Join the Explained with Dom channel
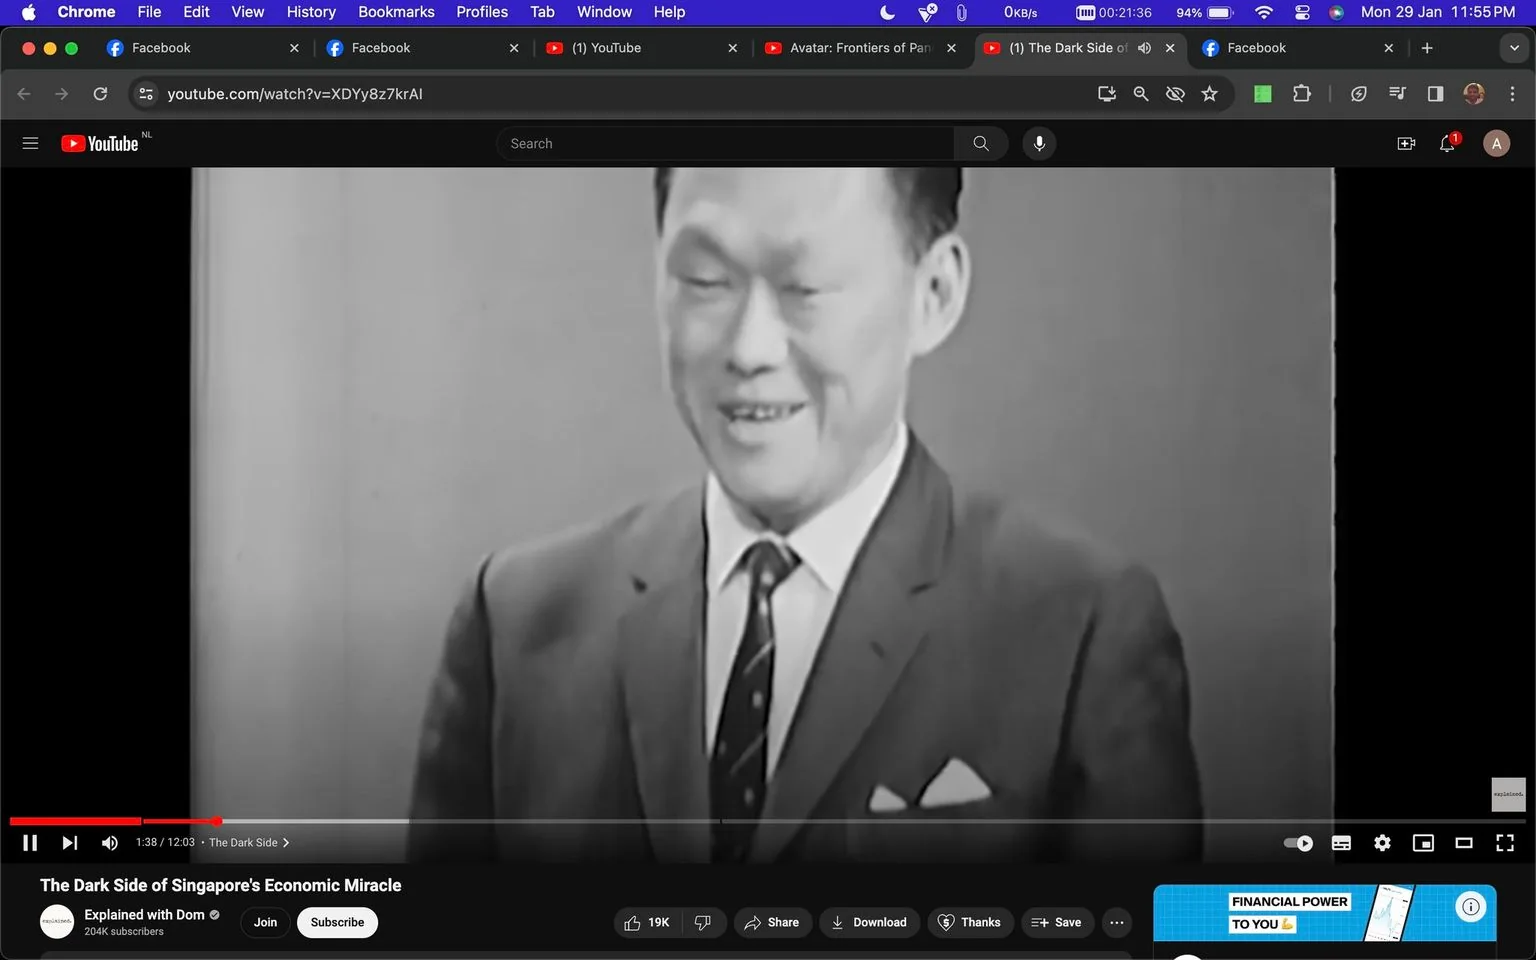The height and width of the screenshot is (960, 1536). tap(265, 922)
